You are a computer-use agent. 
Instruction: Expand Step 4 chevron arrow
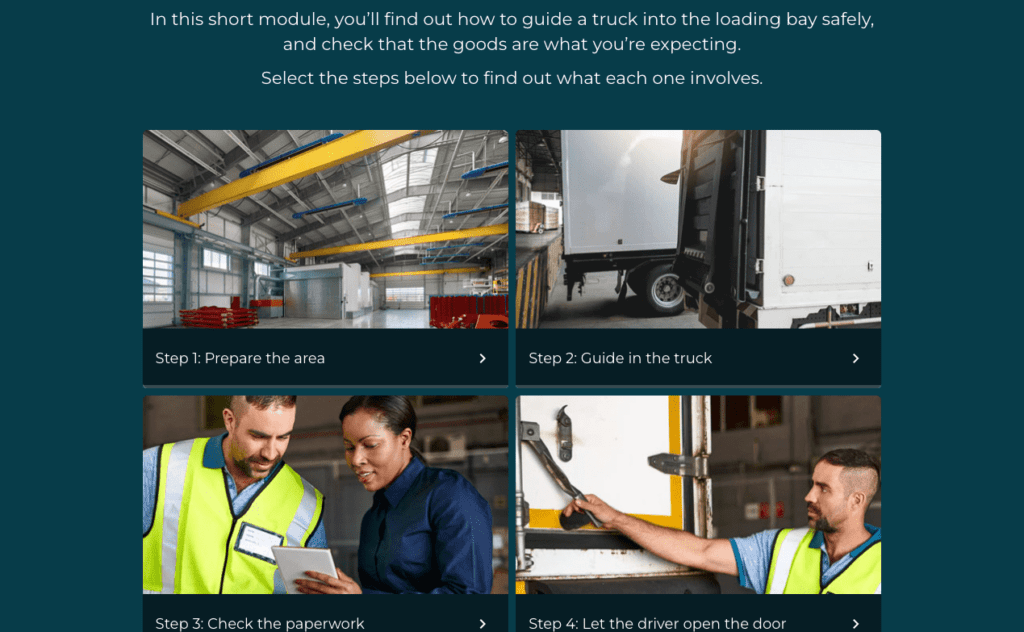[856, 624]
